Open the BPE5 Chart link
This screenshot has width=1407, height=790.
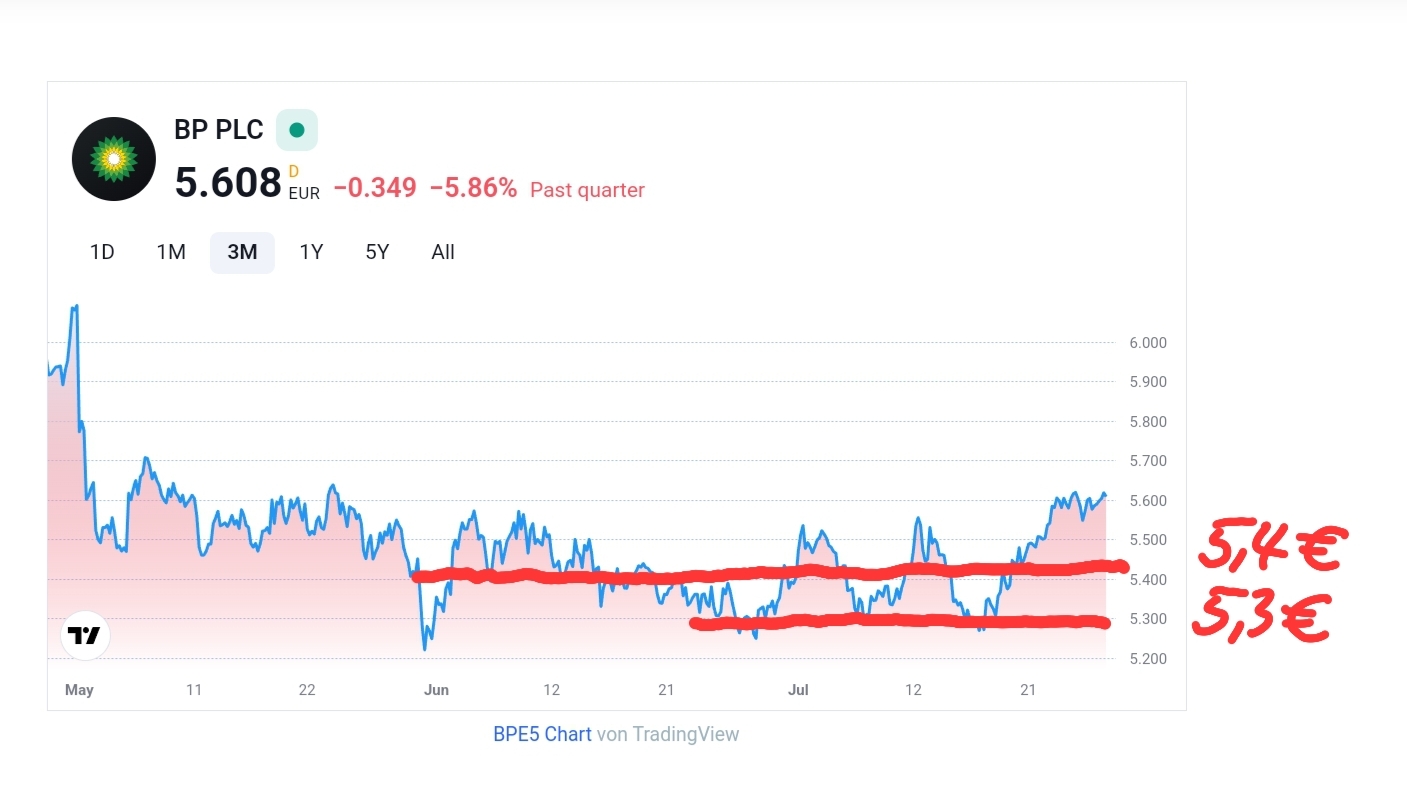point(542,734)
